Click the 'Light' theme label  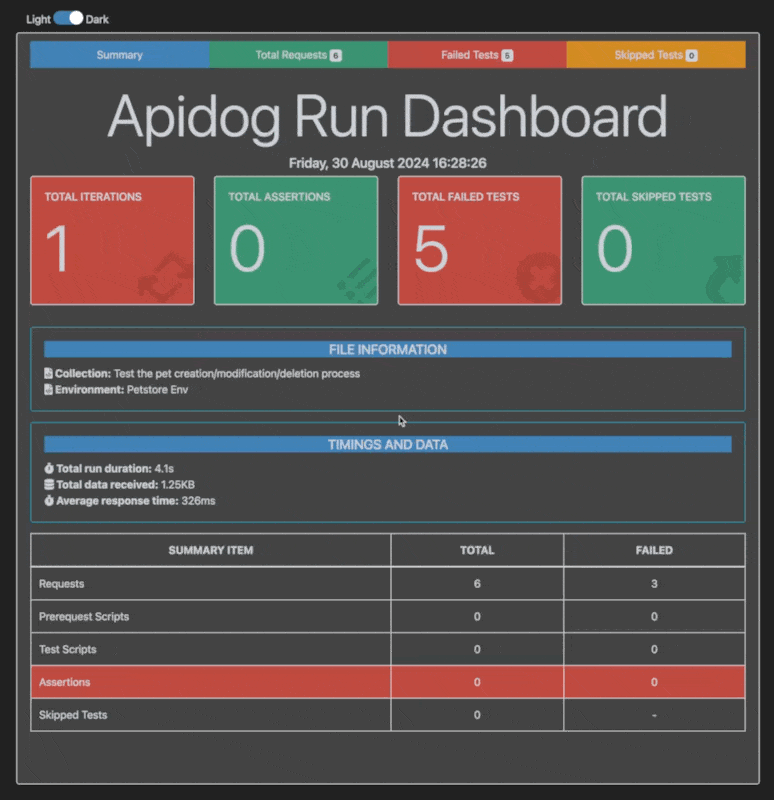(x=38, y=19)
